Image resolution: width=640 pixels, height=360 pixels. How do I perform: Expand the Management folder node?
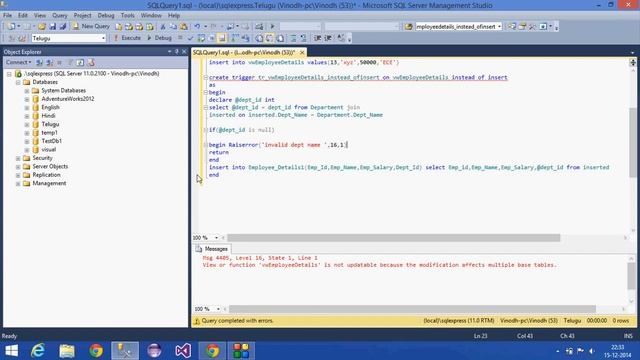pos(18,183)
